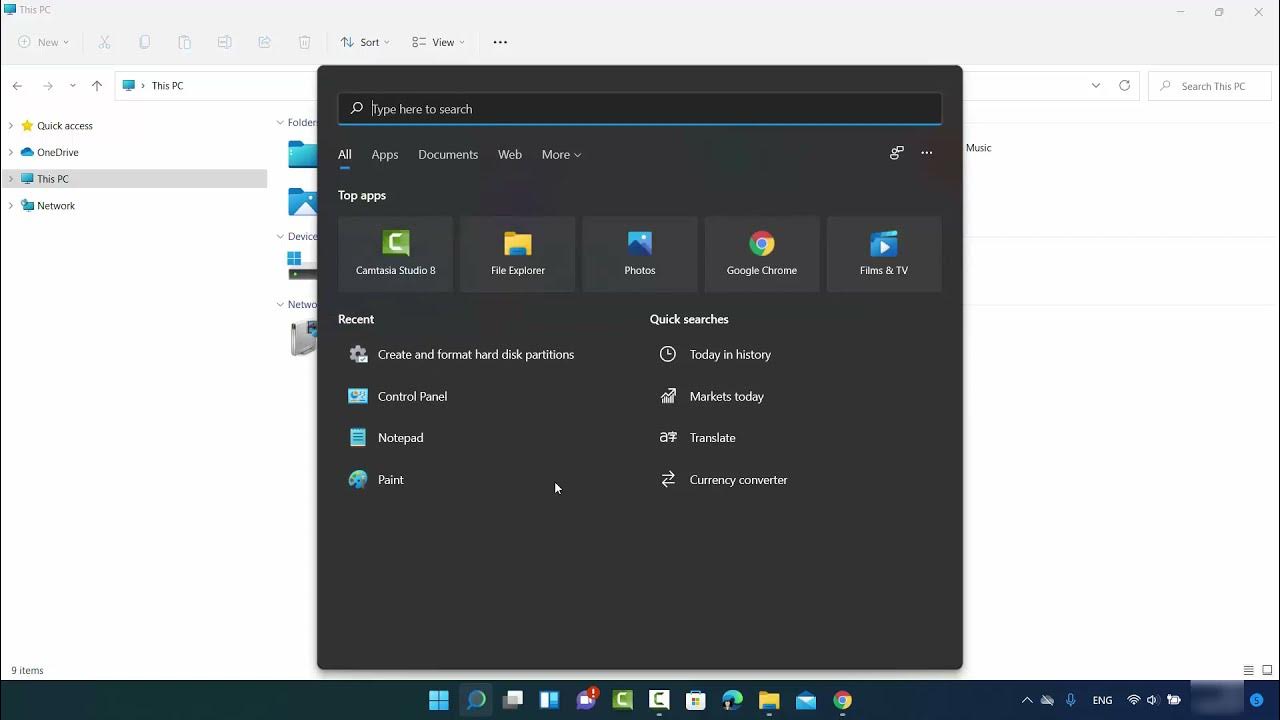Open New dropdown in File Explorer
Viewport: 1280px width, 720px height.
(x=44, y=42)
